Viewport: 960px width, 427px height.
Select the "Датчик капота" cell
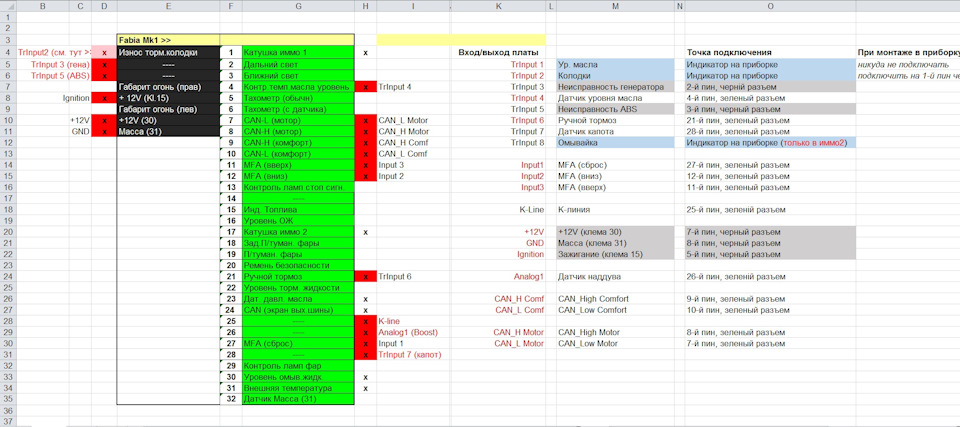615,131
